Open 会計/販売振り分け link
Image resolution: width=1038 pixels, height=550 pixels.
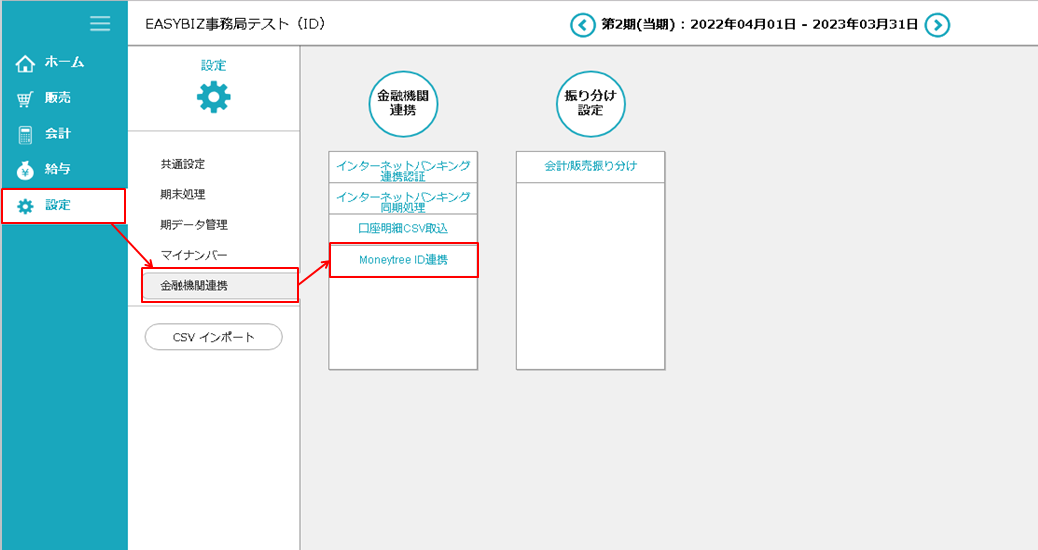(x=590, y=166)
